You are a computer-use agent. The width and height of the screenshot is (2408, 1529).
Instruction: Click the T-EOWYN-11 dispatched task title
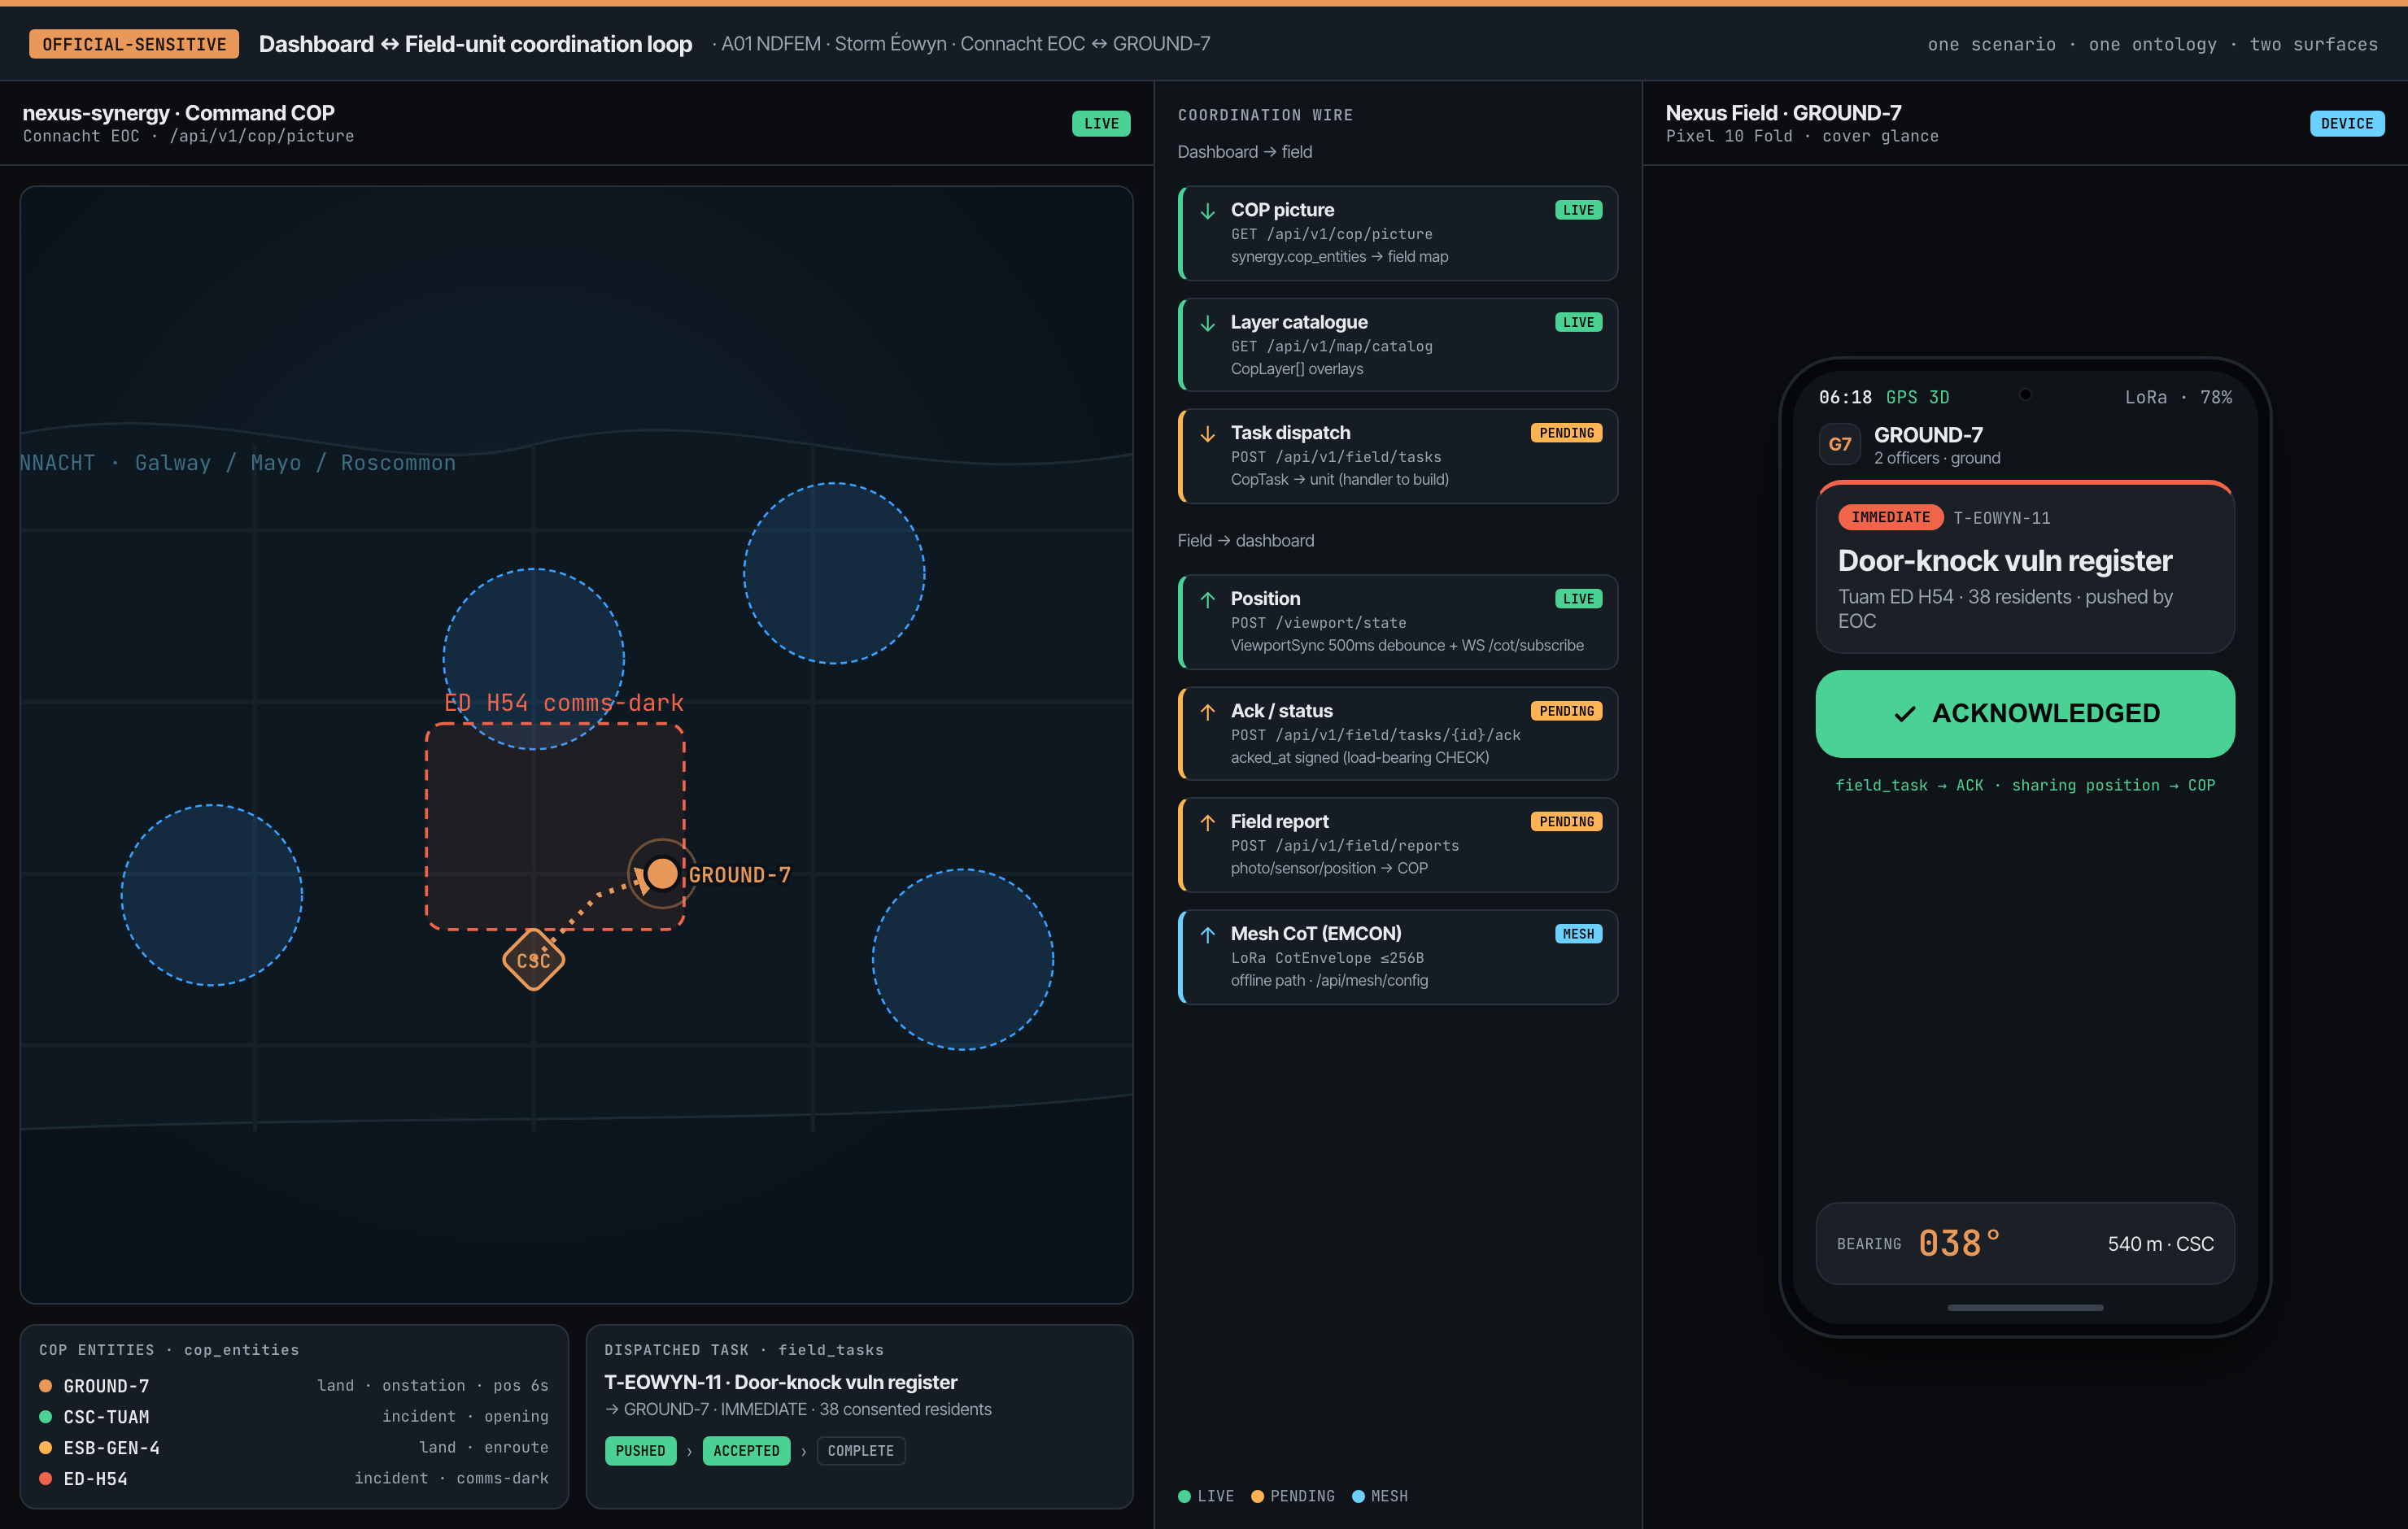(780, 1382)
